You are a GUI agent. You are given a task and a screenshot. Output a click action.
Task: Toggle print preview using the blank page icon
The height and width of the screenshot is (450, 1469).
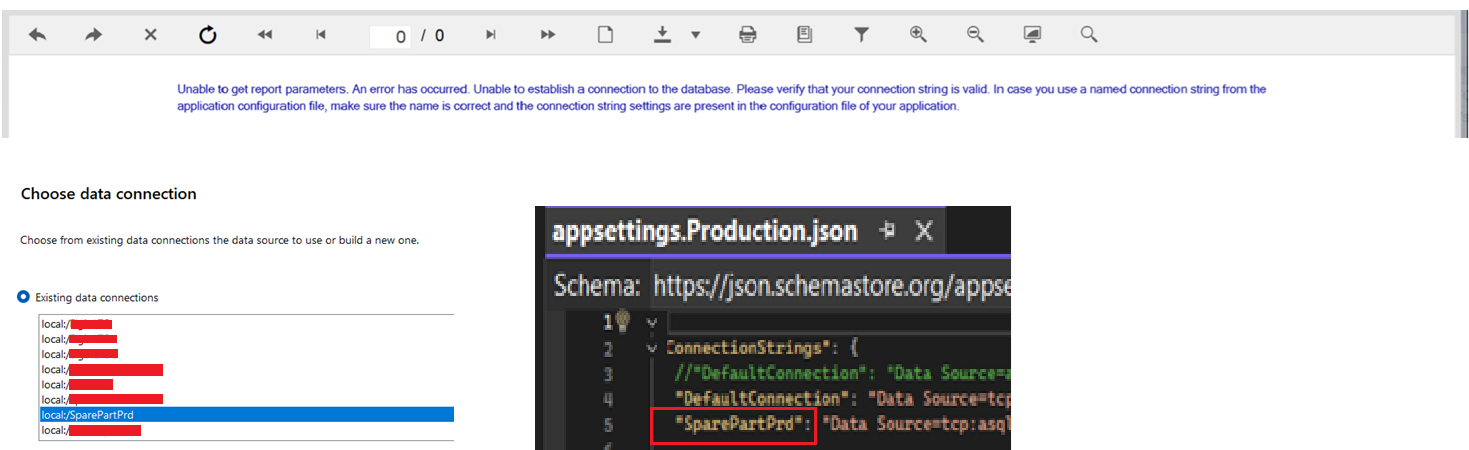(605, 35)
